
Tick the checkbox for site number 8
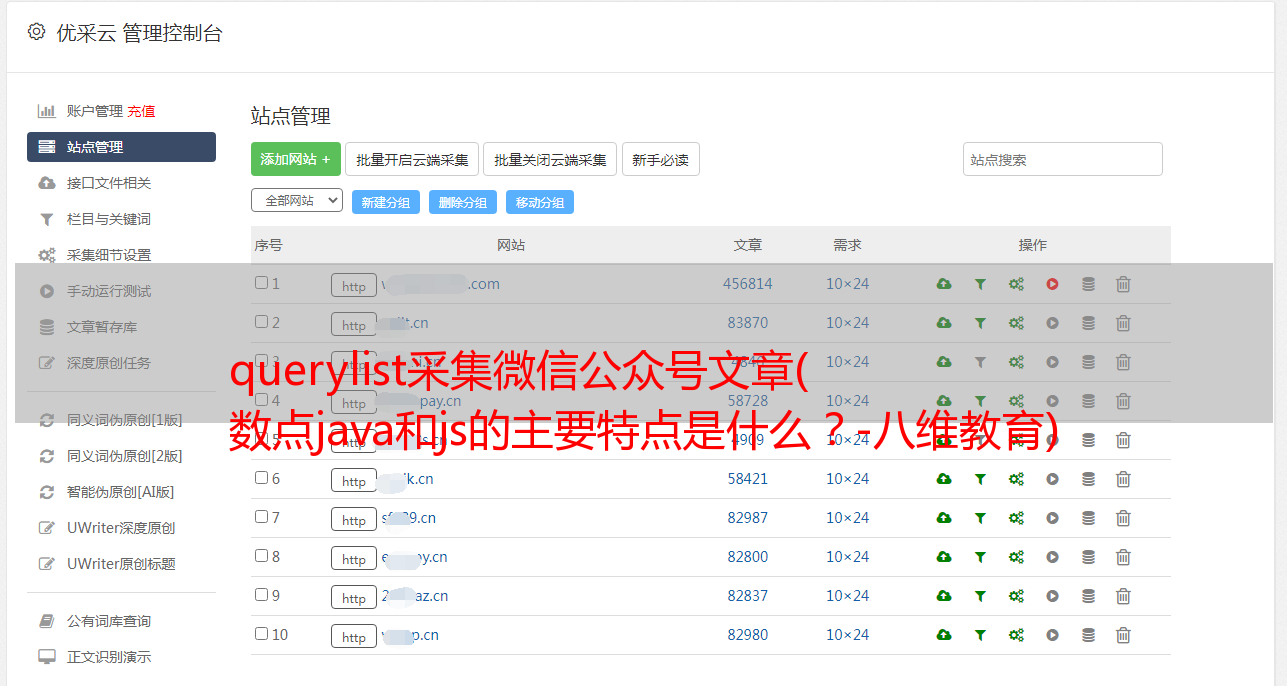click(x=261, y=556)
